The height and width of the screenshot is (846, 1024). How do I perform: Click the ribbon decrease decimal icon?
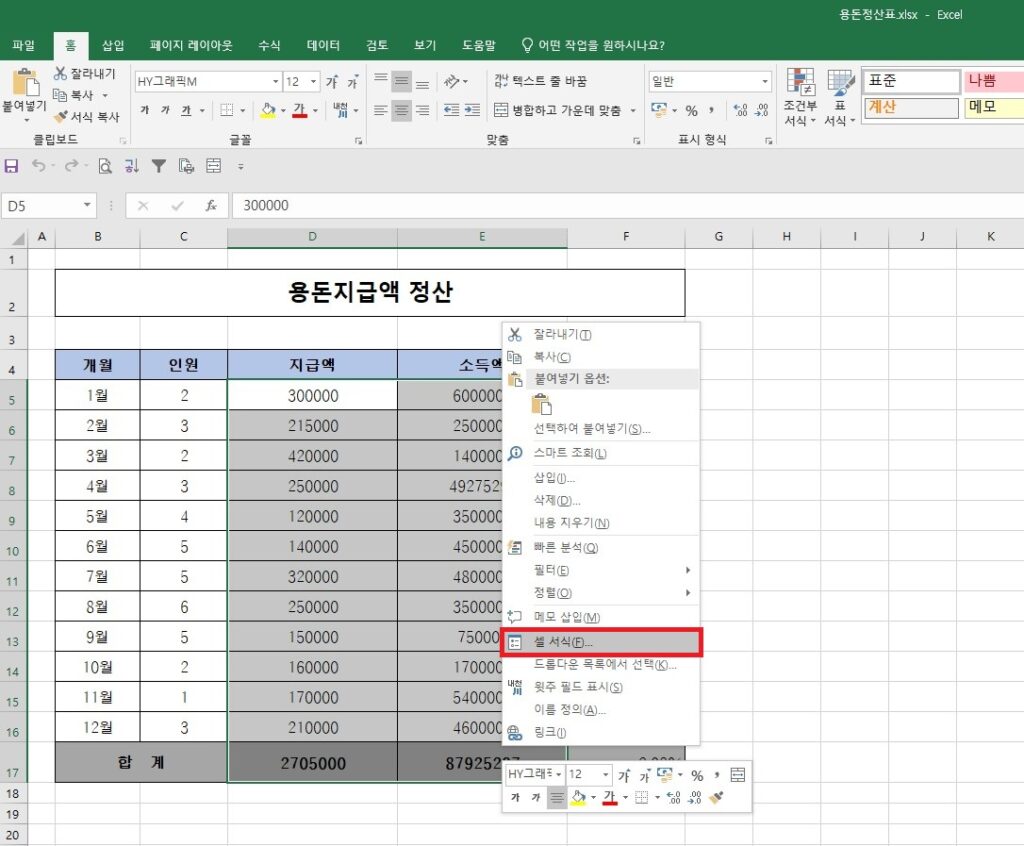(x=761, y=110)
